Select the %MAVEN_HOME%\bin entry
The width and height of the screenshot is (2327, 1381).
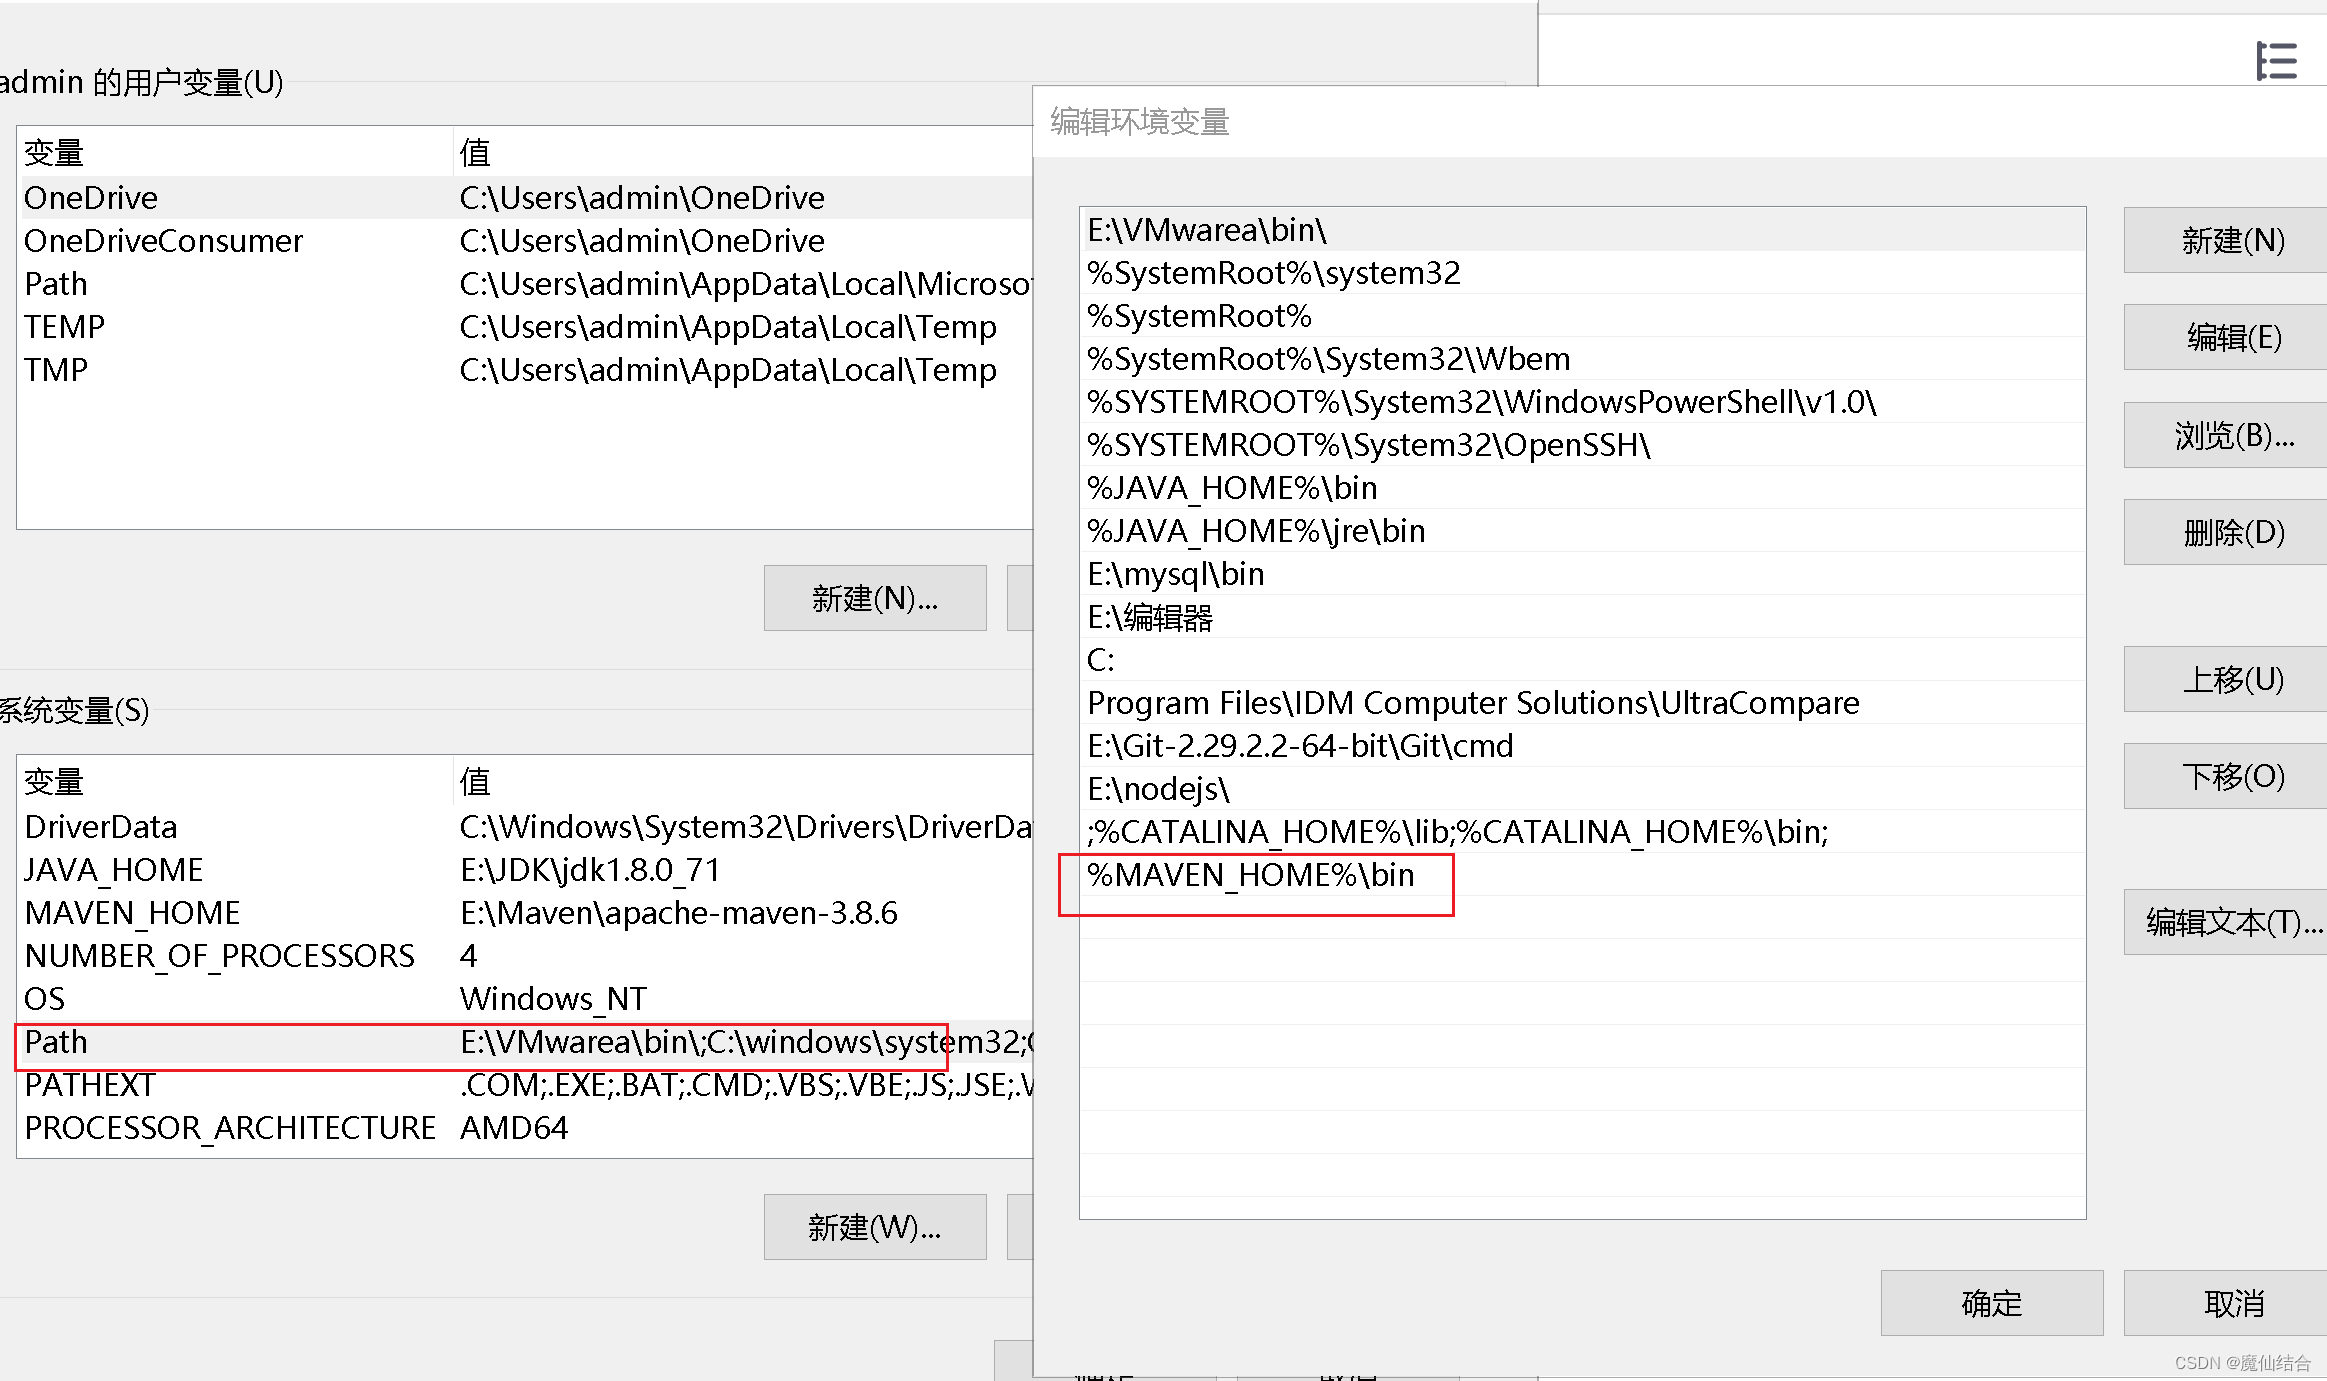[1583, 875]
